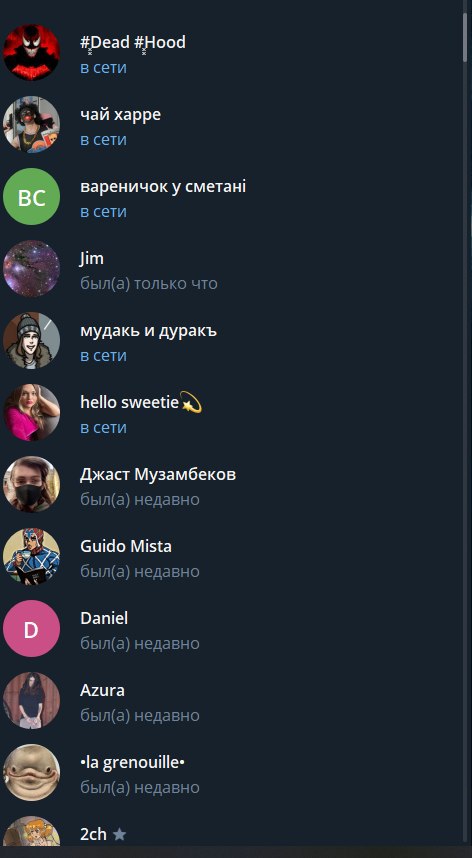Viewport: 472px width, 858px height.
Task: Click the мудакъ и дуракъ cartoon avatar
Action: (x=31, y=340)
